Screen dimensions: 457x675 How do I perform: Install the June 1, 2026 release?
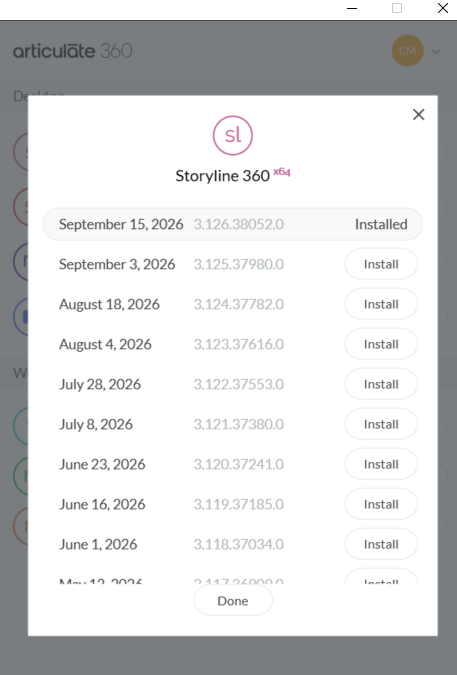pyautogui.click(x=381, y=544)
